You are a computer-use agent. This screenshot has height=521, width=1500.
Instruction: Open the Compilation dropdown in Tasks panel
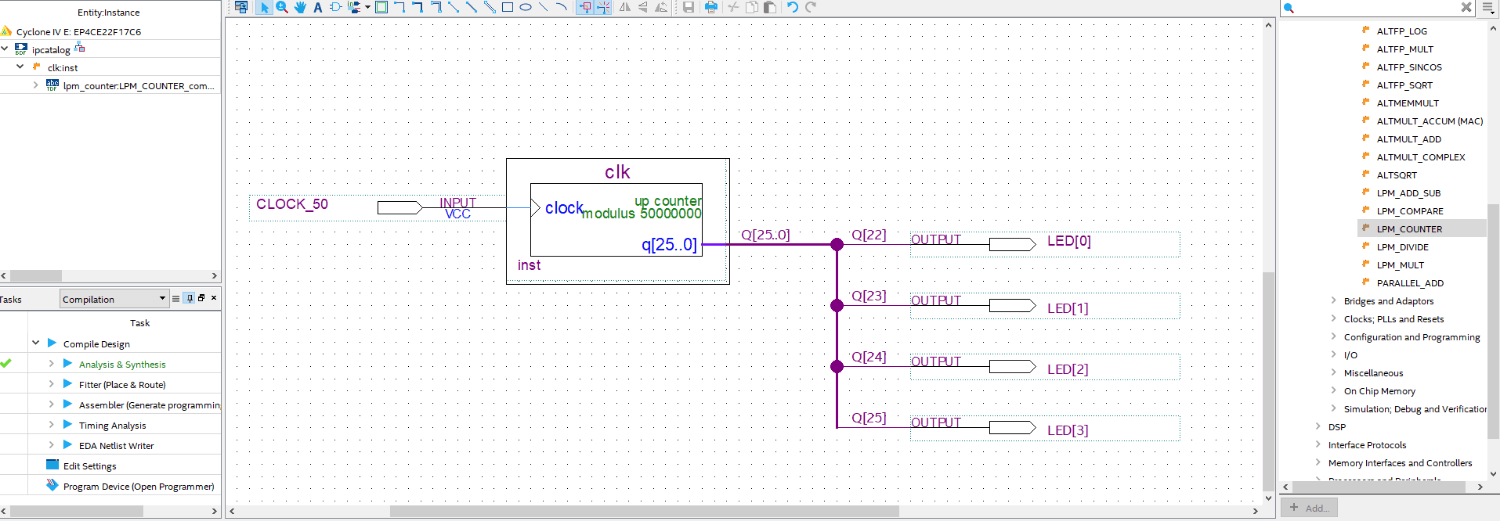tap(114, 299)
